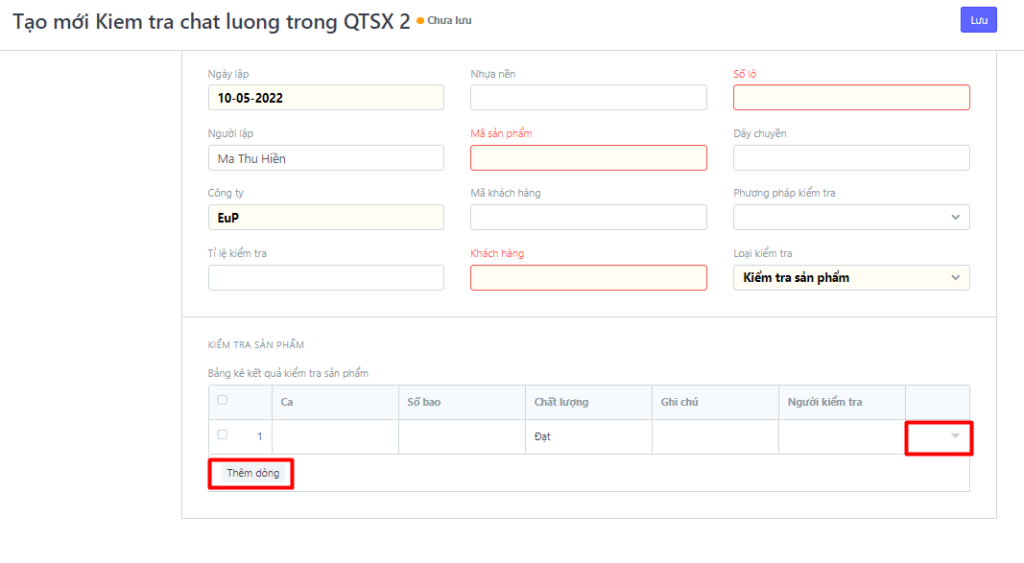Click the Lưu save button
This screenshot has height=563, width=1024.
click(x=978, y=20)
